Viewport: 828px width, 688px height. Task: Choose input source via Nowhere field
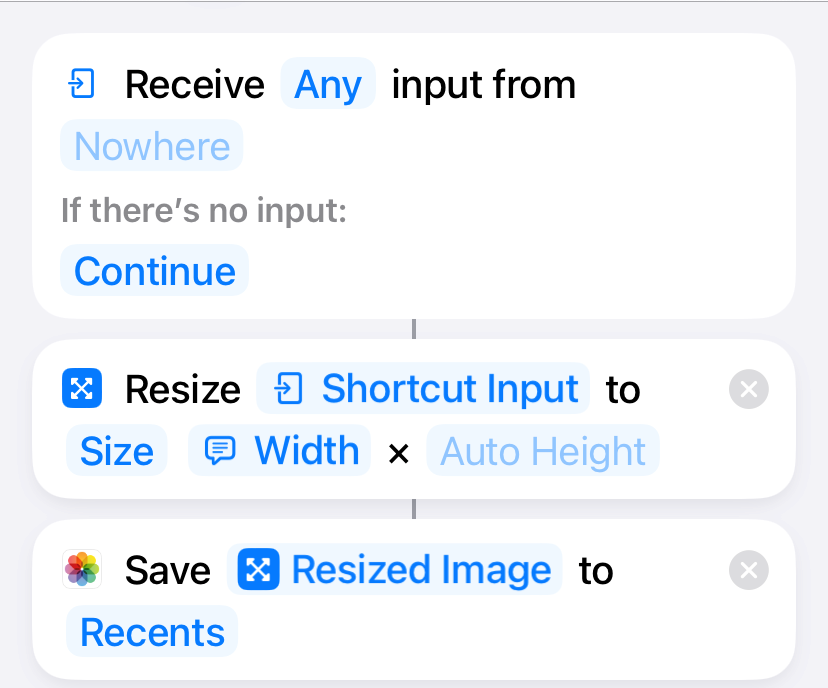(152, 146)
